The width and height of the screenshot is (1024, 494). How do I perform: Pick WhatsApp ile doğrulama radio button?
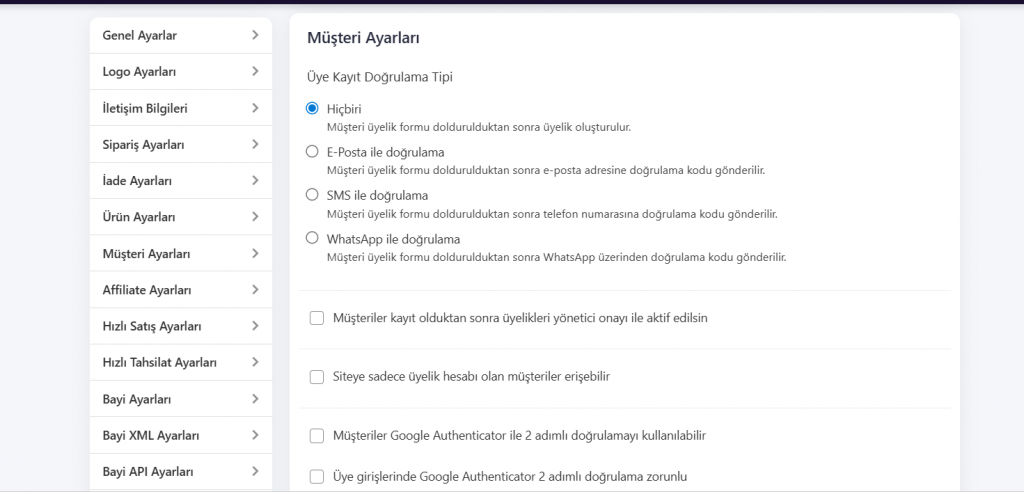[312, 239]
